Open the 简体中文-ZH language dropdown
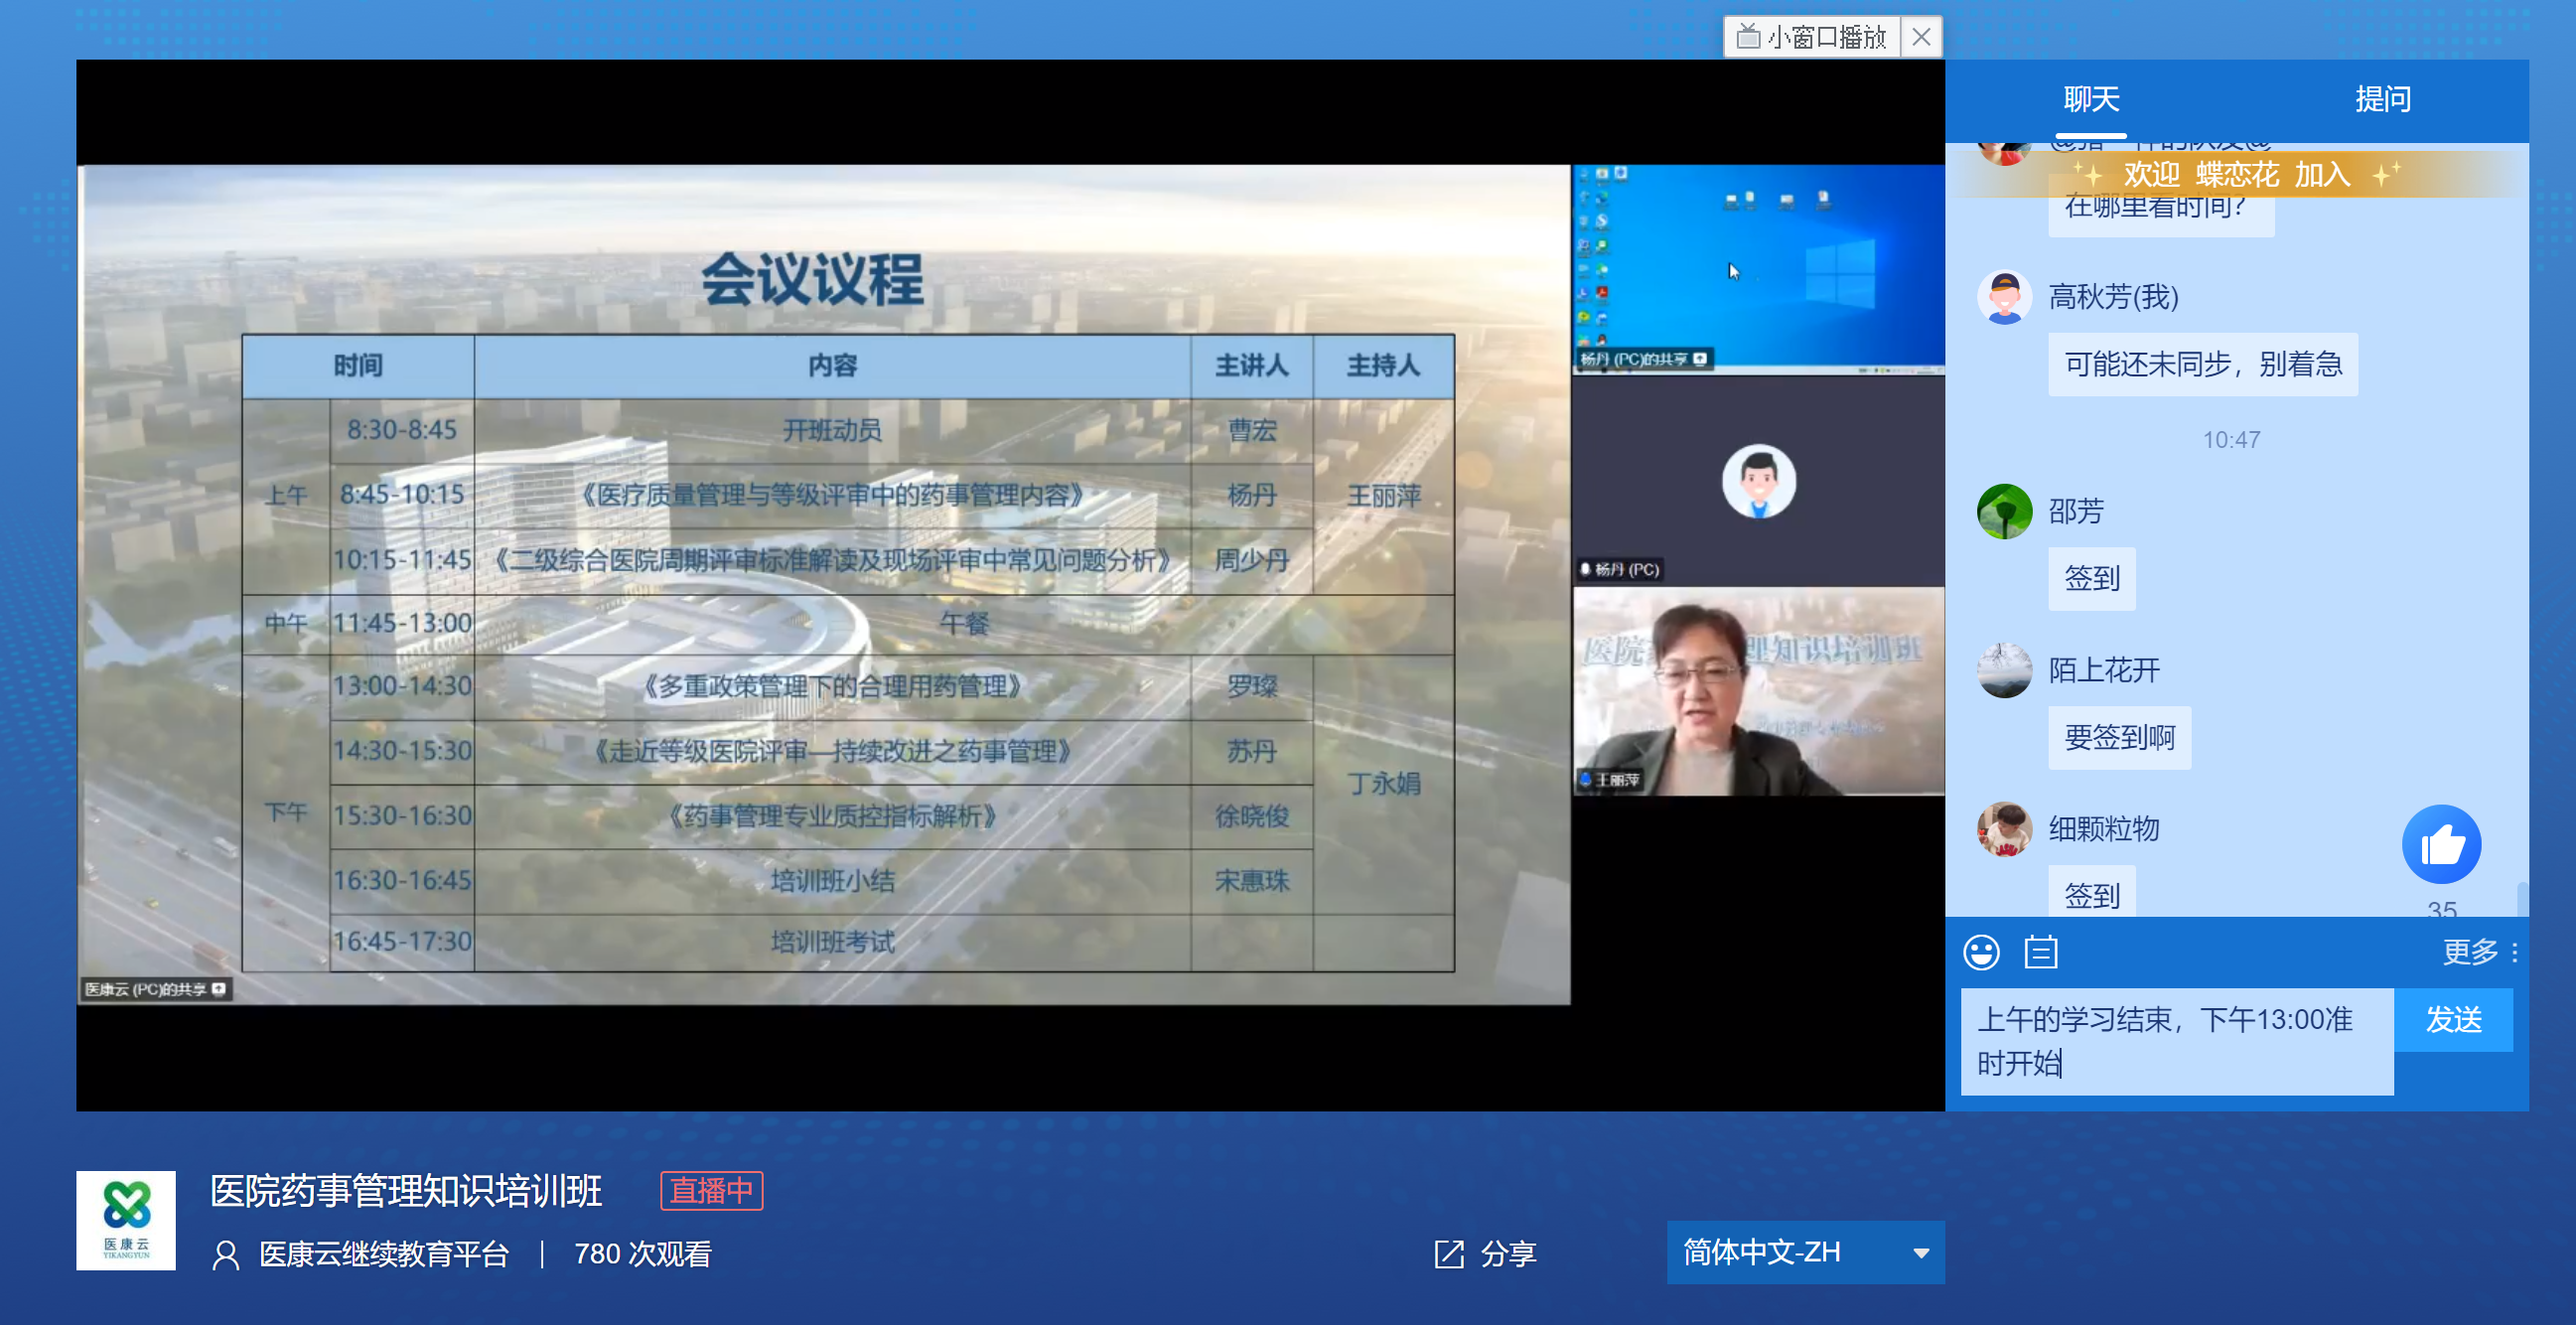2576x1325 pixels. pyautogui.click(x=1805, y=1252)
